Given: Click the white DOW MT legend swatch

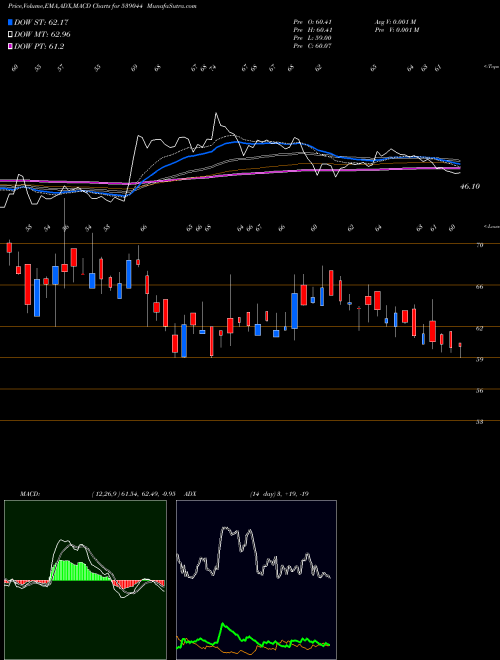Looking at the screenshot, I should 11,35.
